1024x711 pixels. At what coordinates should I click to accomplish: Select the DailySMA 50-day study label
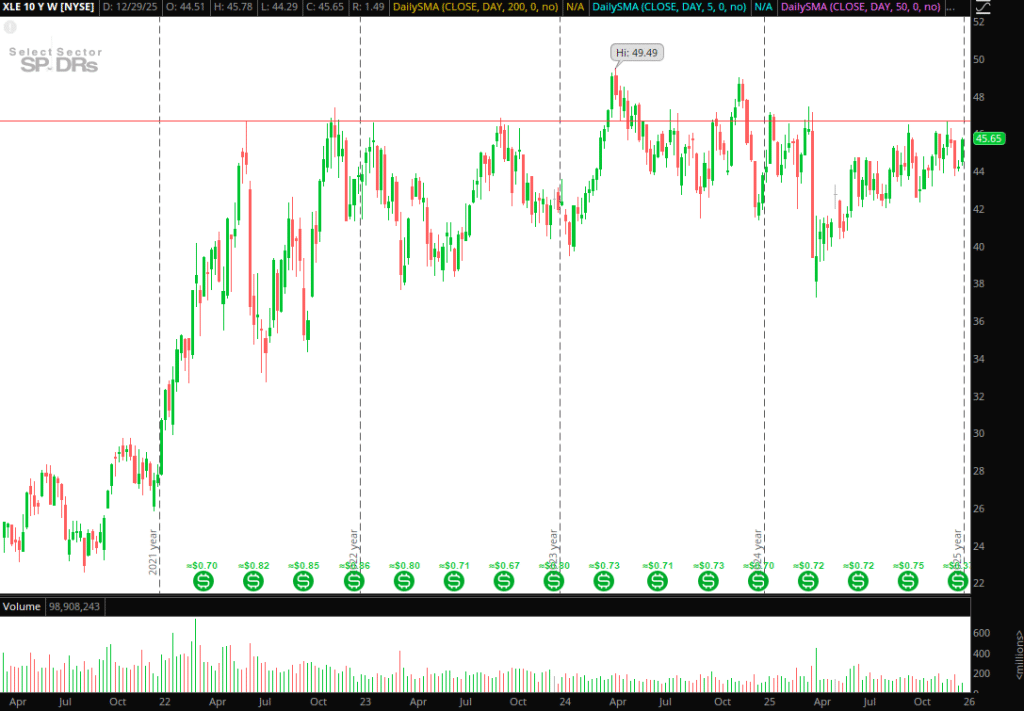point(859,7)
